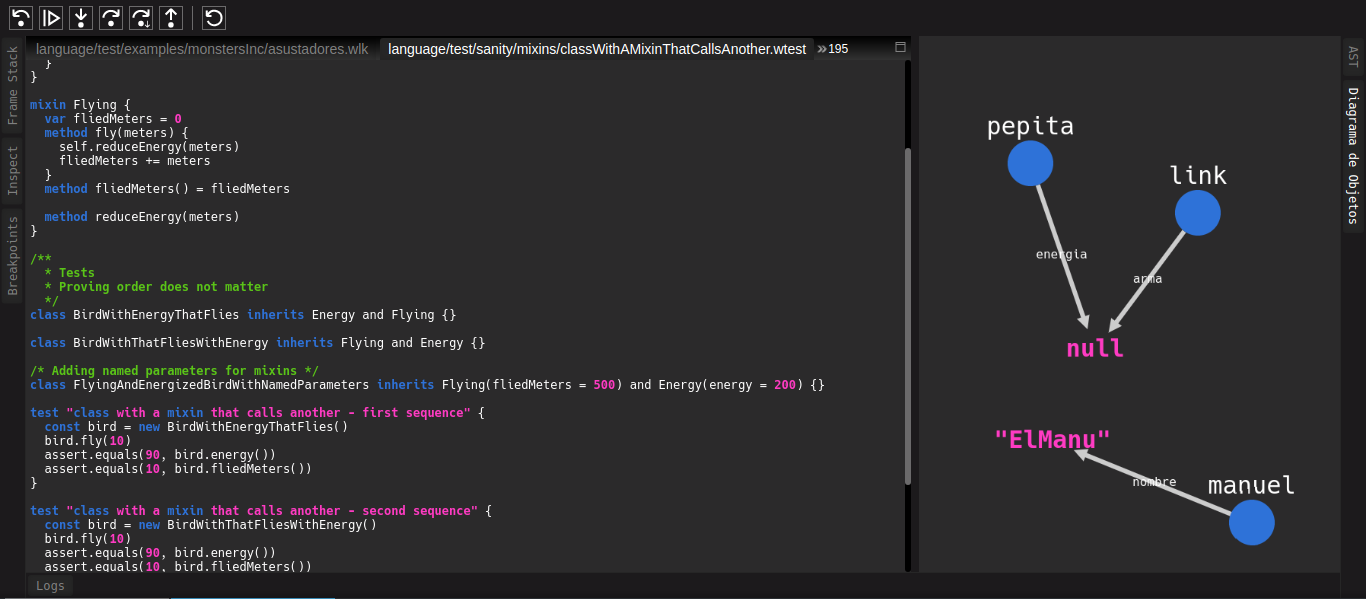
Task: Click the step out icon
Action: [172, 17]
